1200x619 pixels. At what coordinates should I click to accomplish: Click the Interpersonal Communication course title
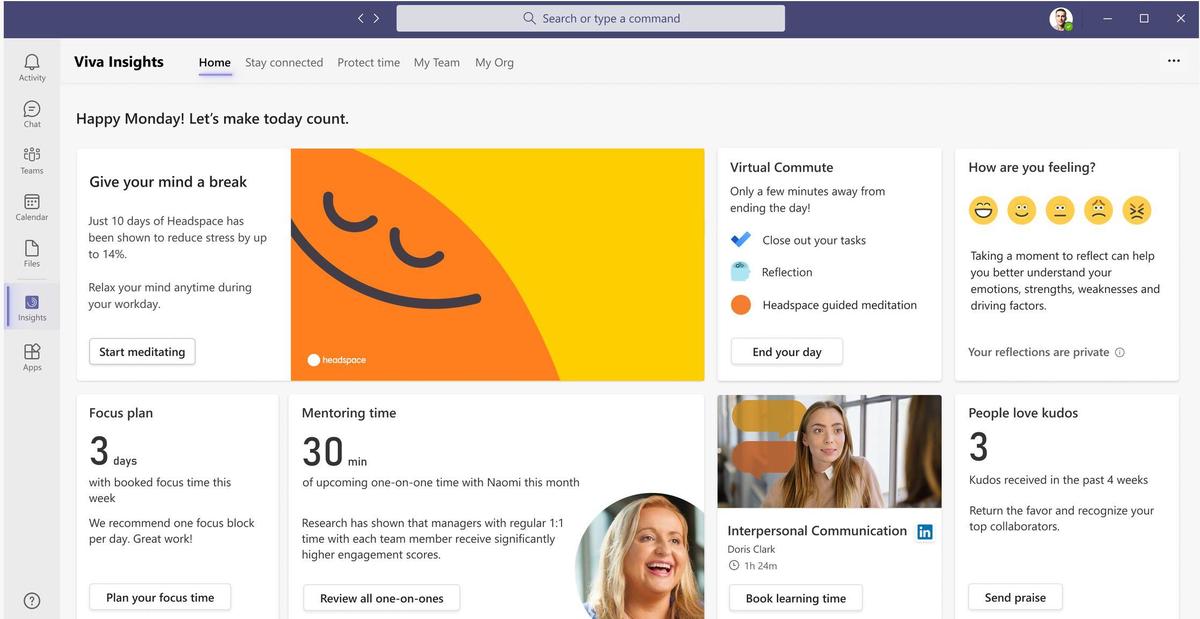(817, 531)
